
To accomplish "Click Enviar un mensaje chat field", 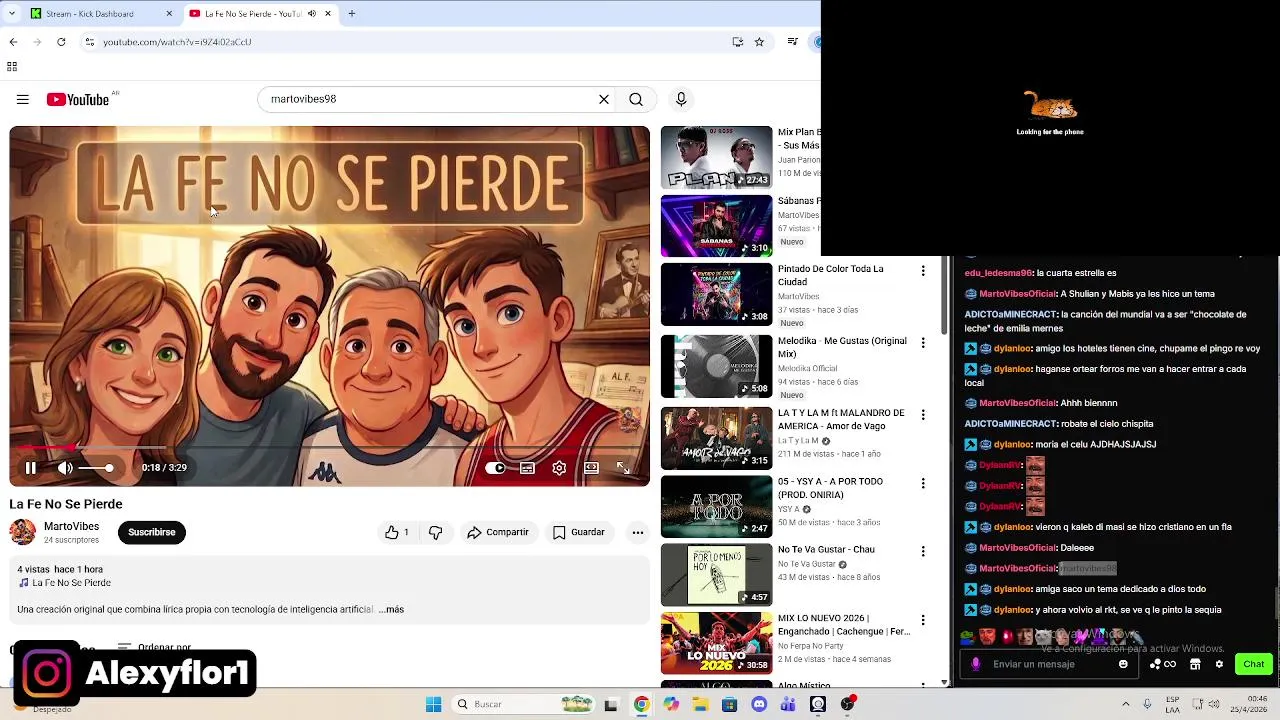I will click(1050, 664).
